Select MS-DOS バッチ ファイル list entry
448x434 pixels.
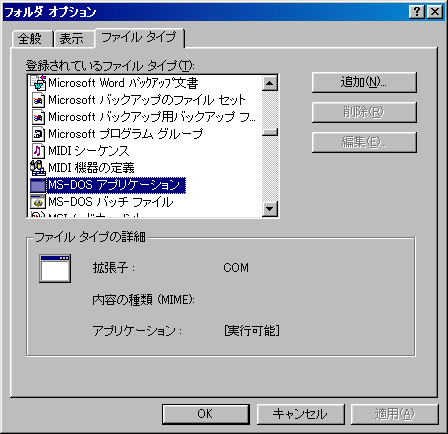point(111,202)
